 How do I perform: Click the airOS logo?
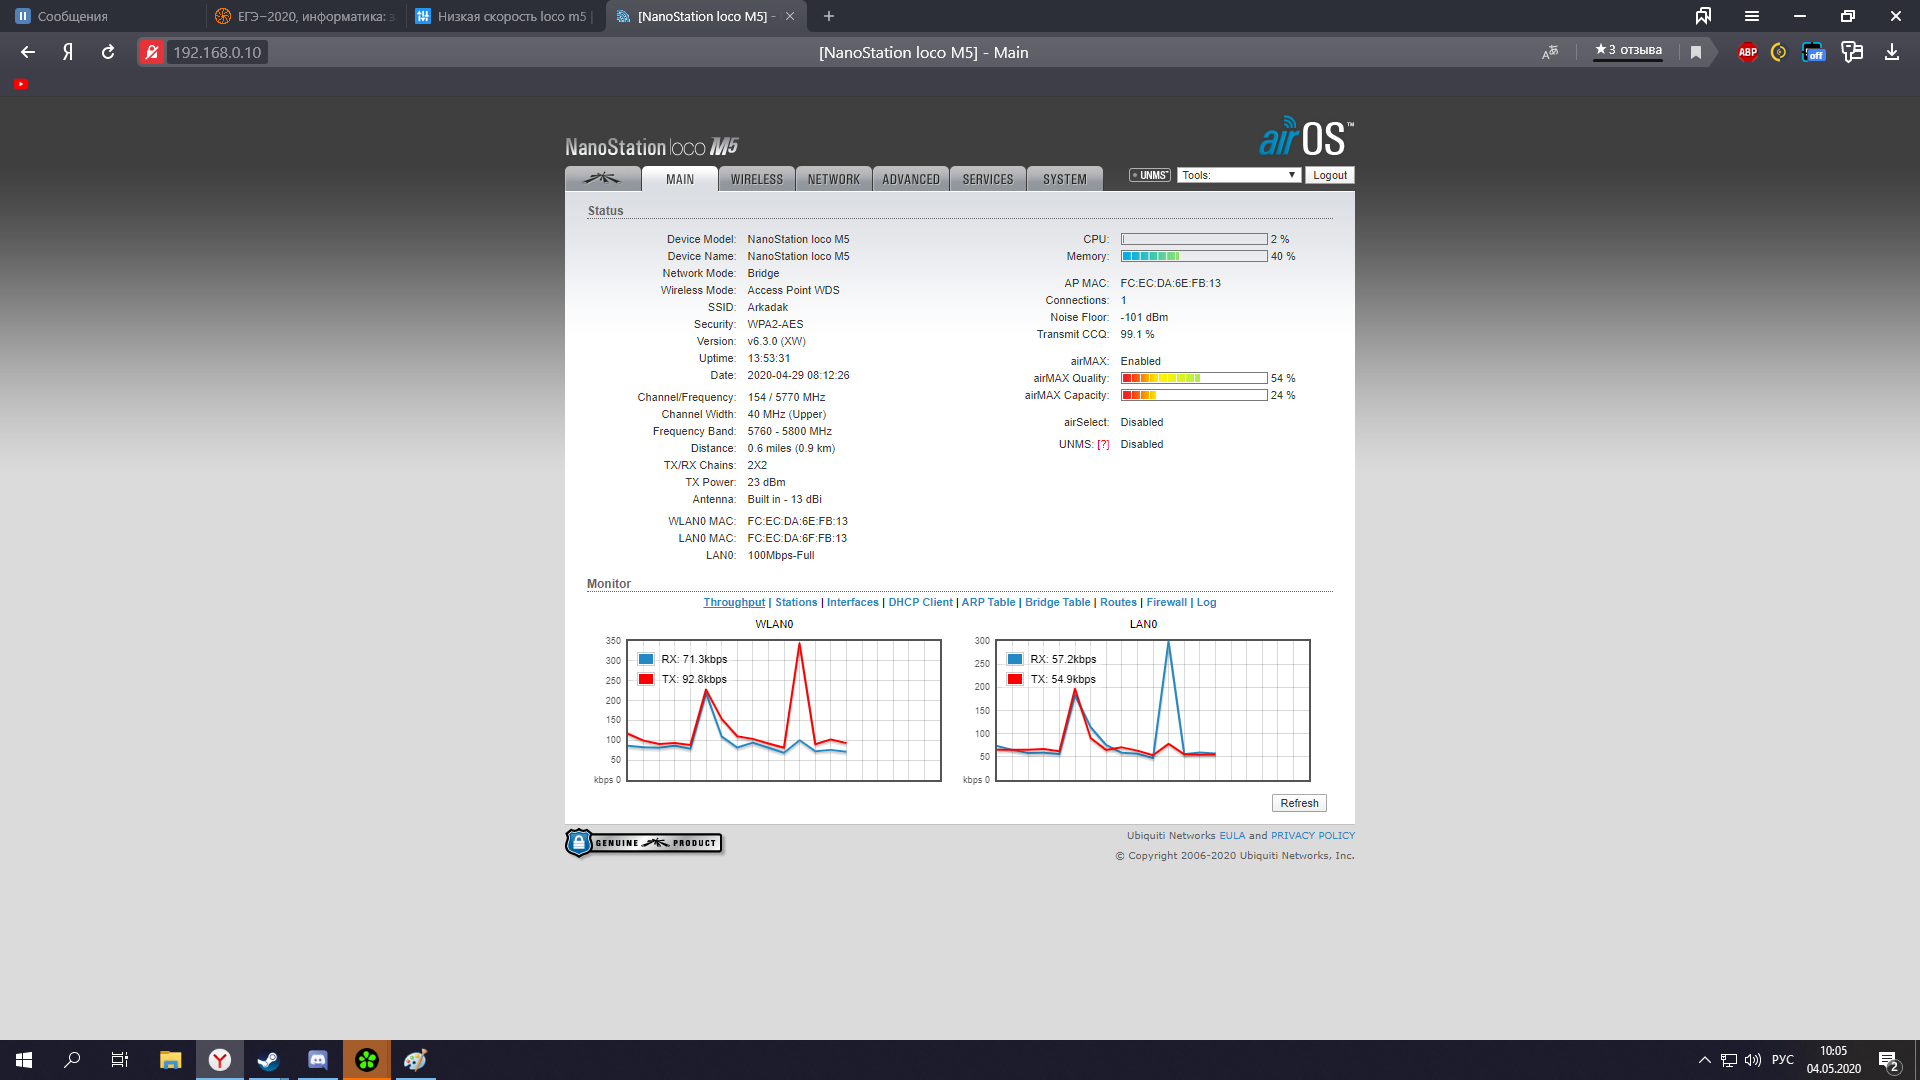click(1306, 137)
